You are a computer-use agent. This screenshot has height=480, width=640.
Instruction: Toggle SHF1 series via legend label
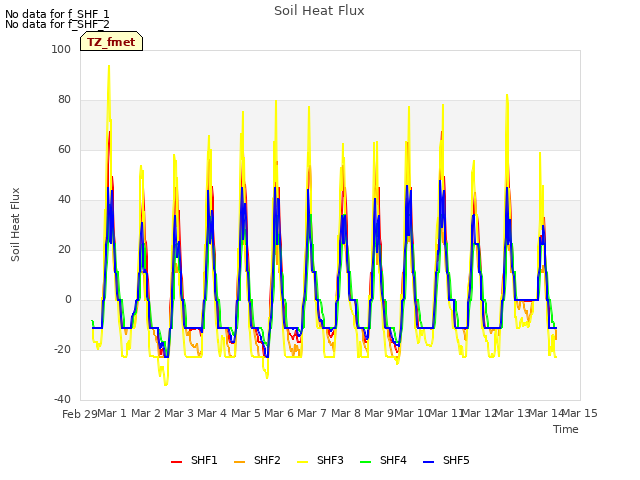coord(204,460)
